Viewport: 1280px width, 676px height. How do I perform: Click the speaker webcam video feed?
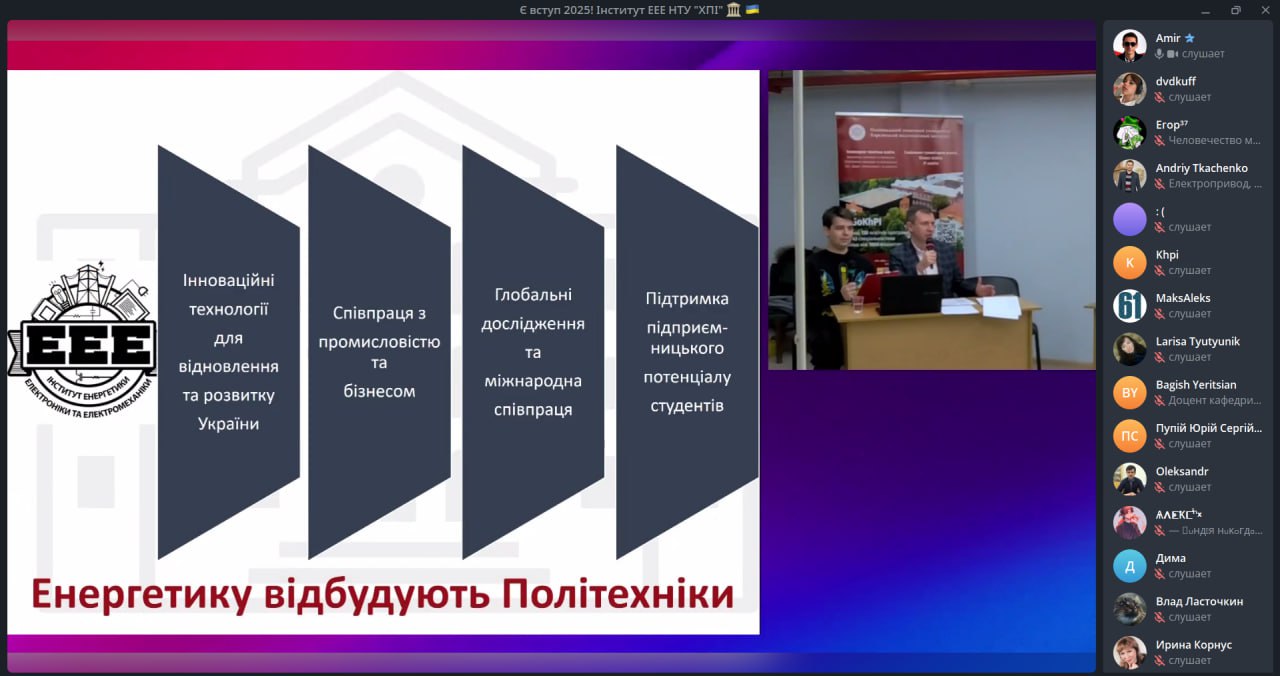point(931,220)
